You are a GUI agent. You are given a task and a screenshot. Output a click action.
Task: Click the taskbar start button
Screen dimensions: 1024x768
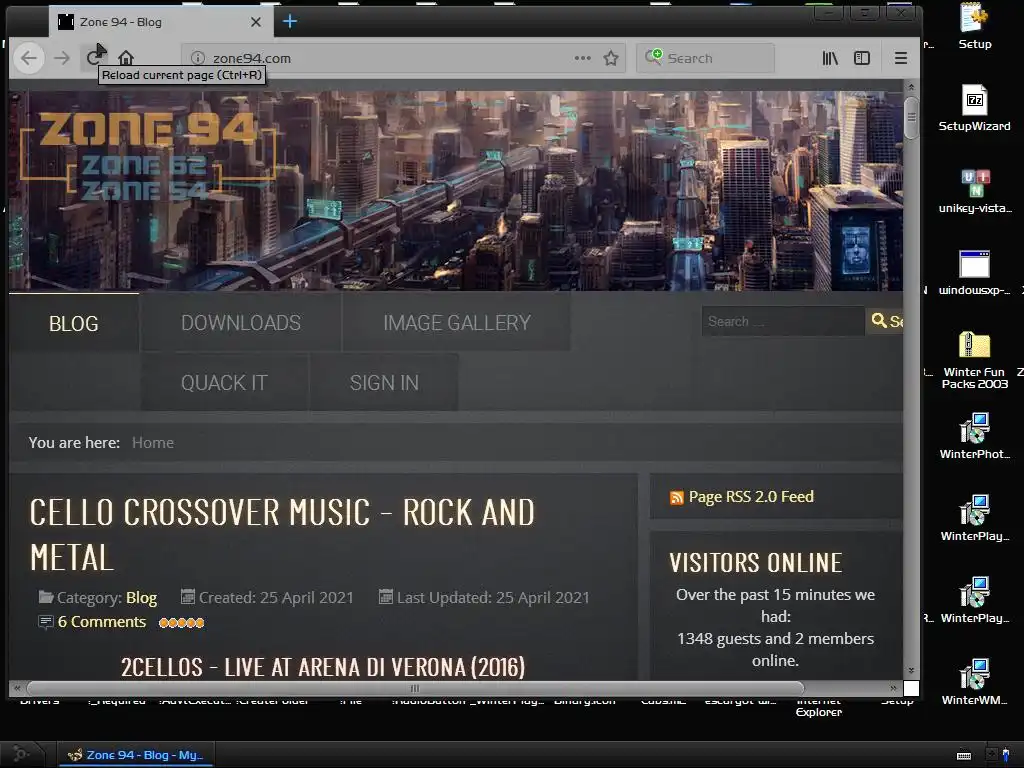21,754
